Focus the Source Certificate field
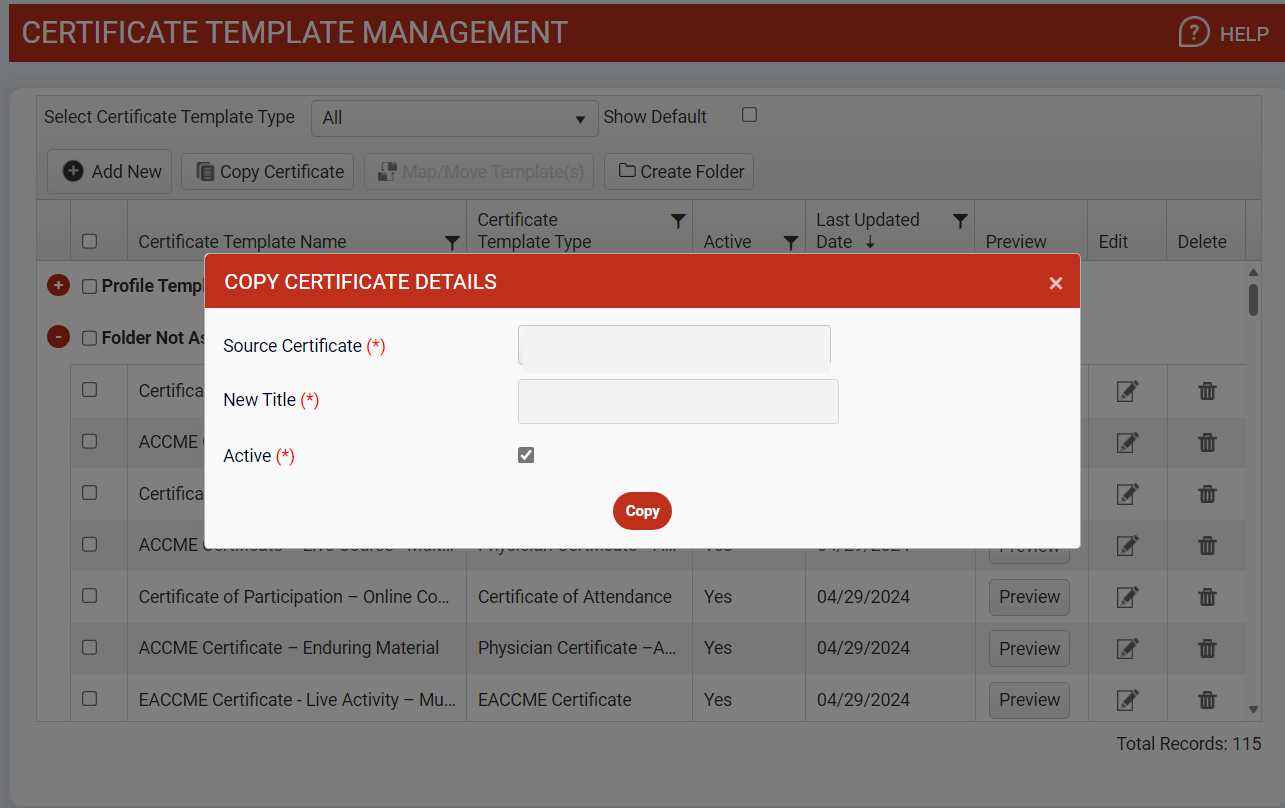 click(674, 346)
